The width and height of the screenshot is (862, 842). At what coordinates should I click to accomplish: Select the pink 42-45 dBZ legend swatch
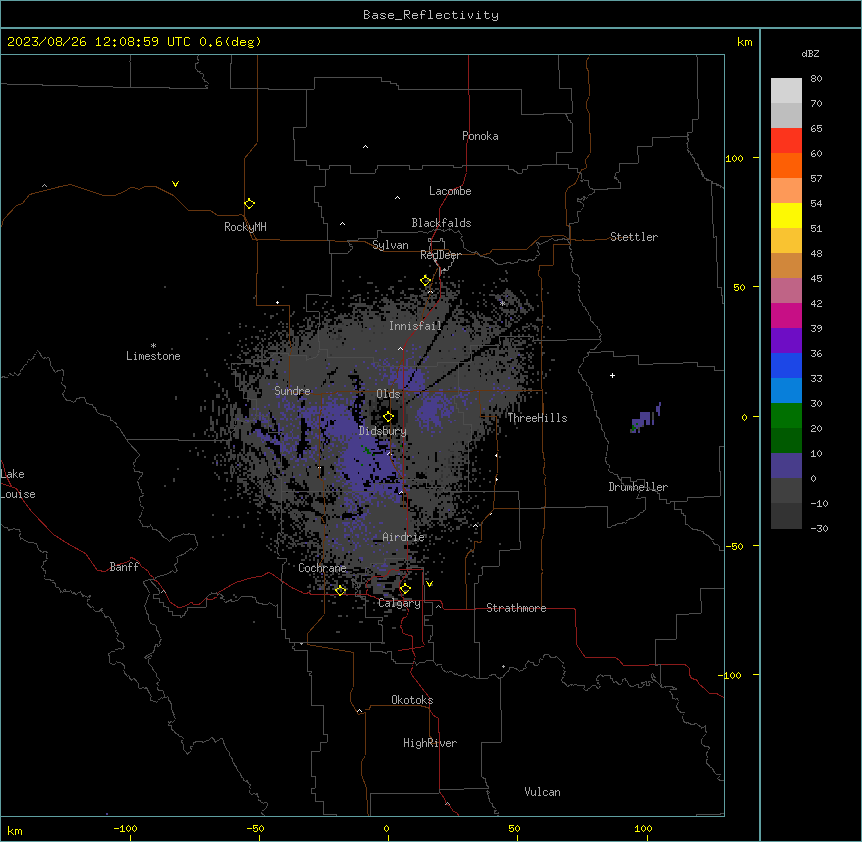[x=786, y=290]
